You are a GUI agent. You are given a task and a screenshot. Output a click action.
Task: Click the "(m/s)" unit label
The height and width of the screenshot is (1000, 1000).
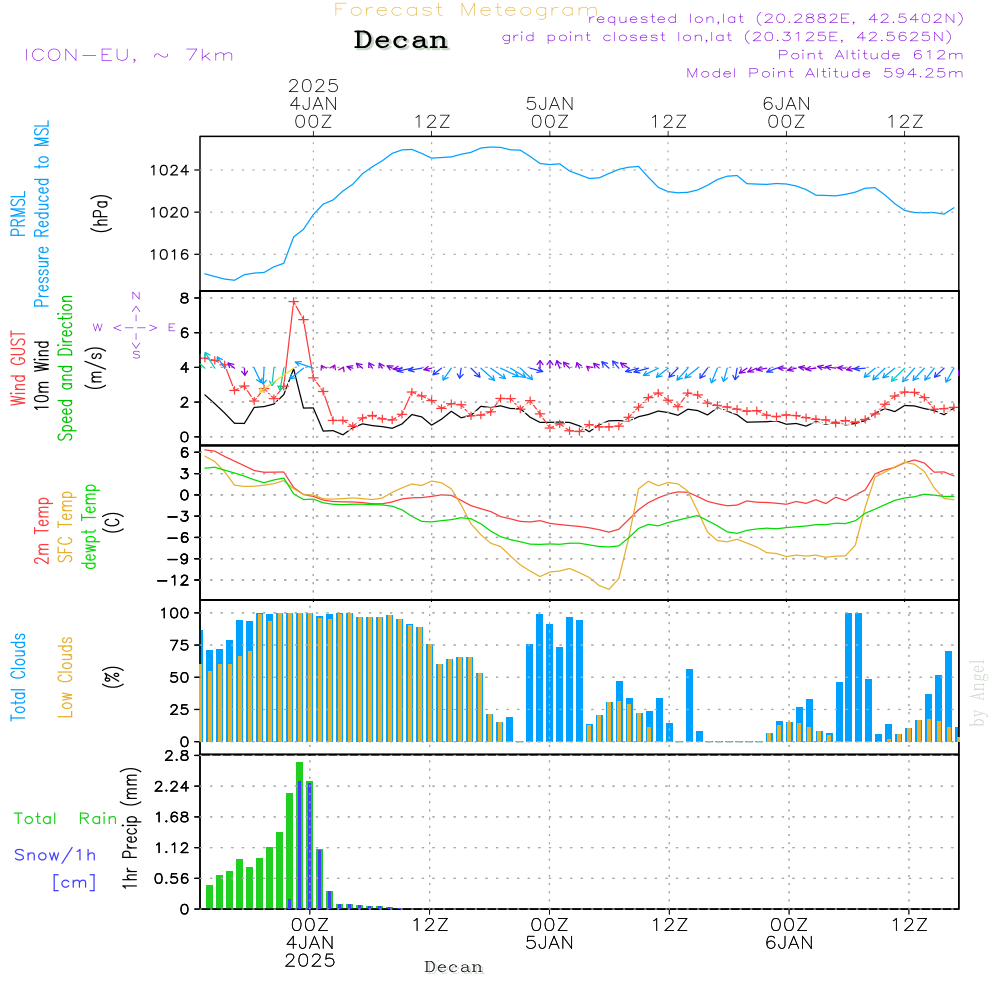click(x=97, y=368)
